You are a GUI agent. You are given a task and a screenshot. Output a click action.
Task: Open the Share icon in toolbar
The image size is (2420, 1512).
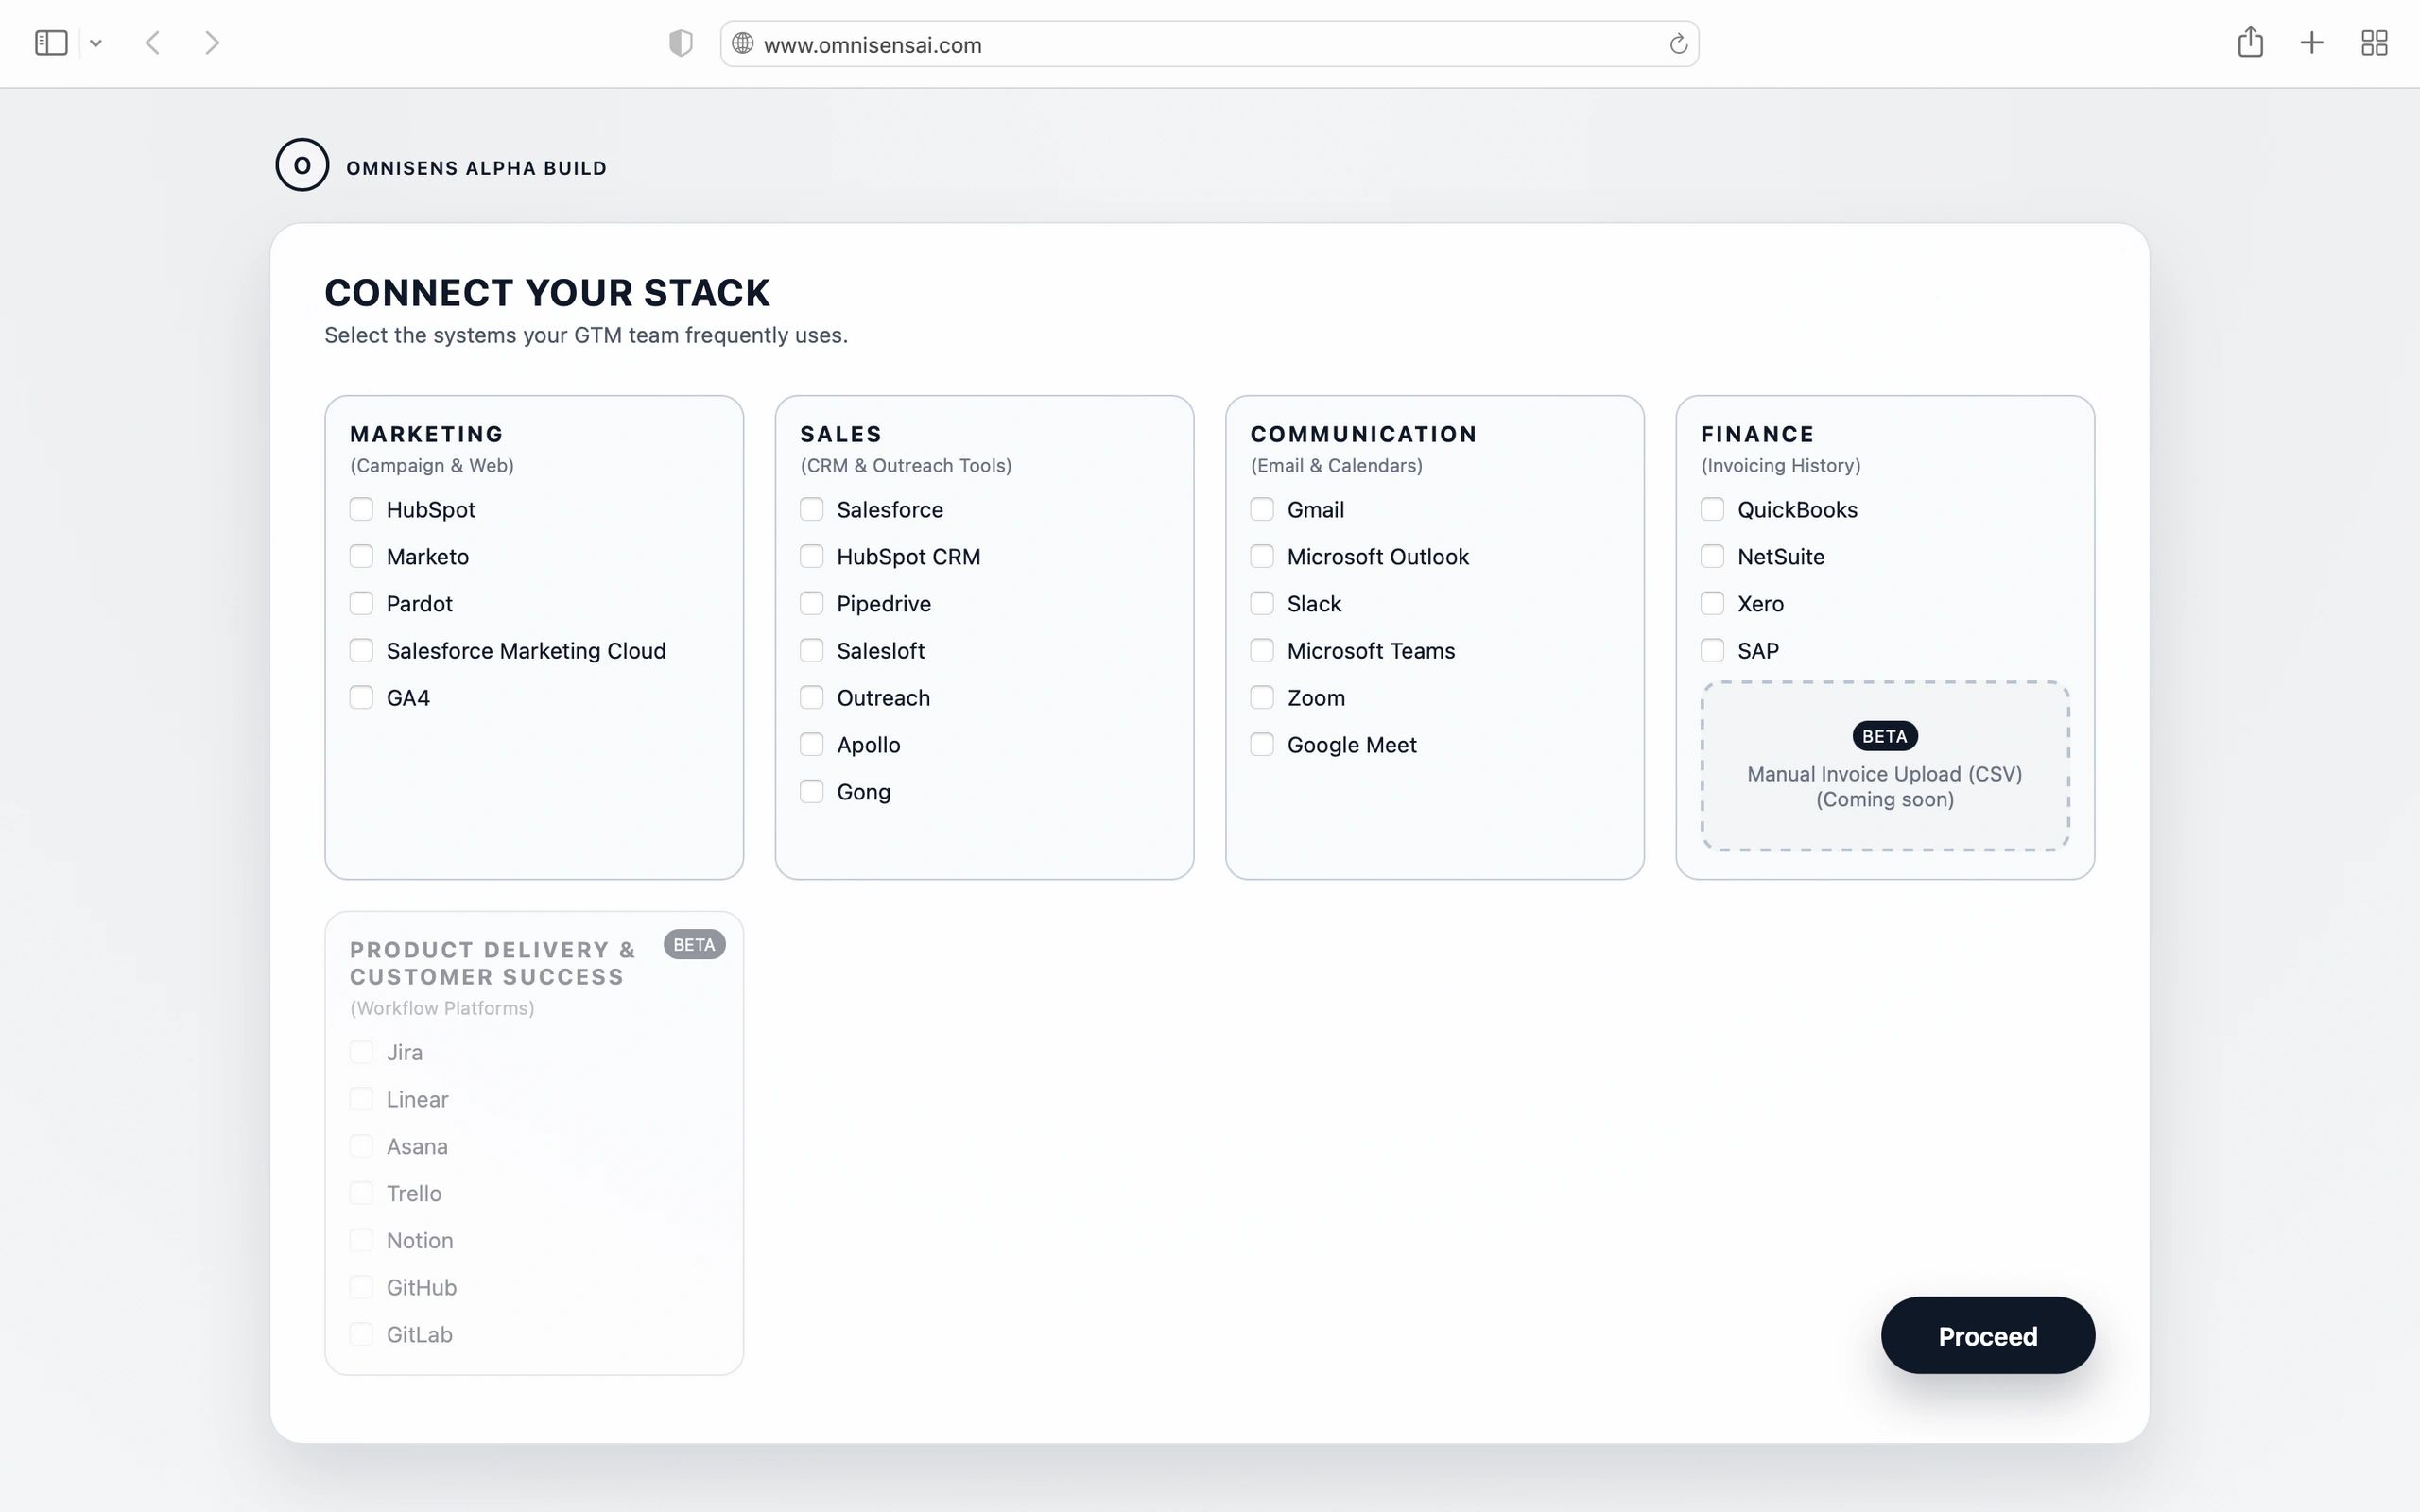[x=2250, y=42]
